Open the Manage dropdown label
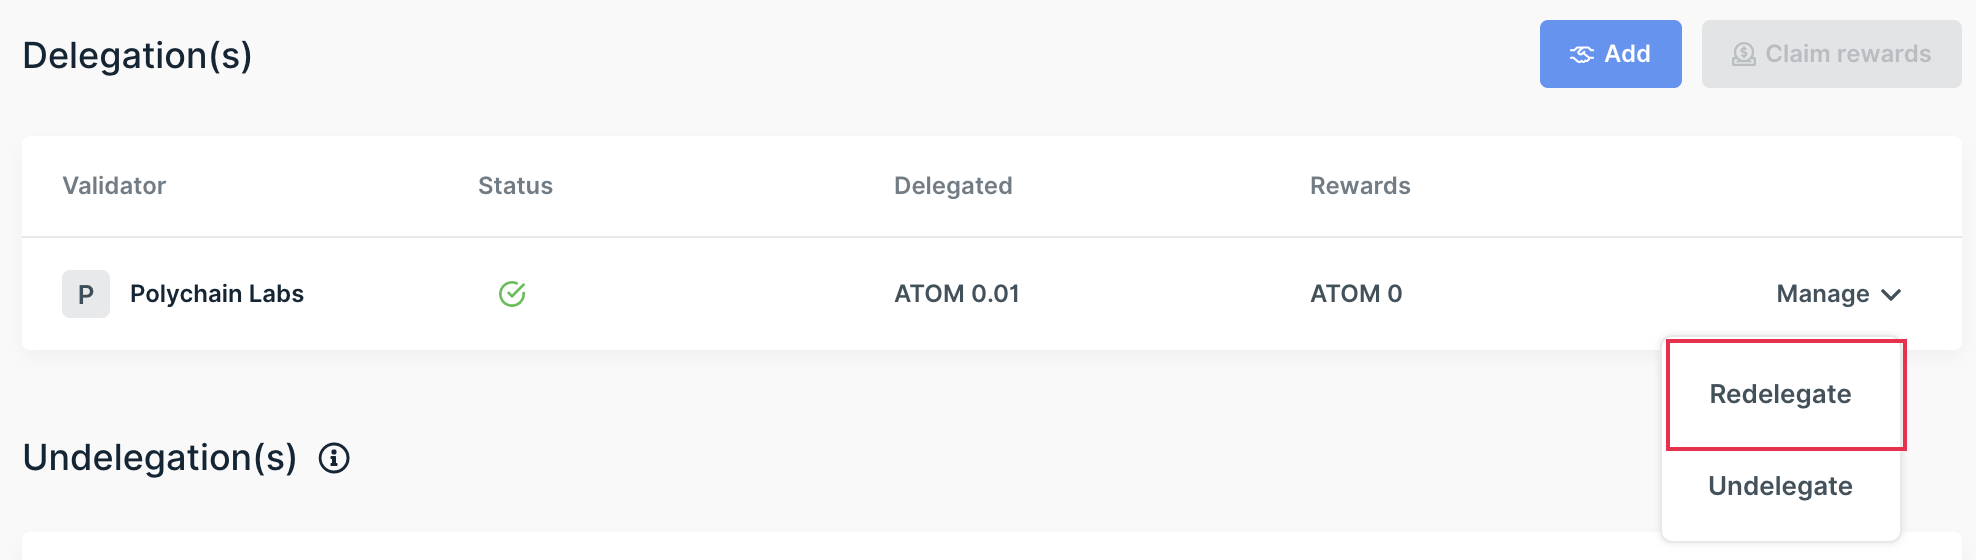This screenshot has width=1976, height=560. pos(1822,294)
